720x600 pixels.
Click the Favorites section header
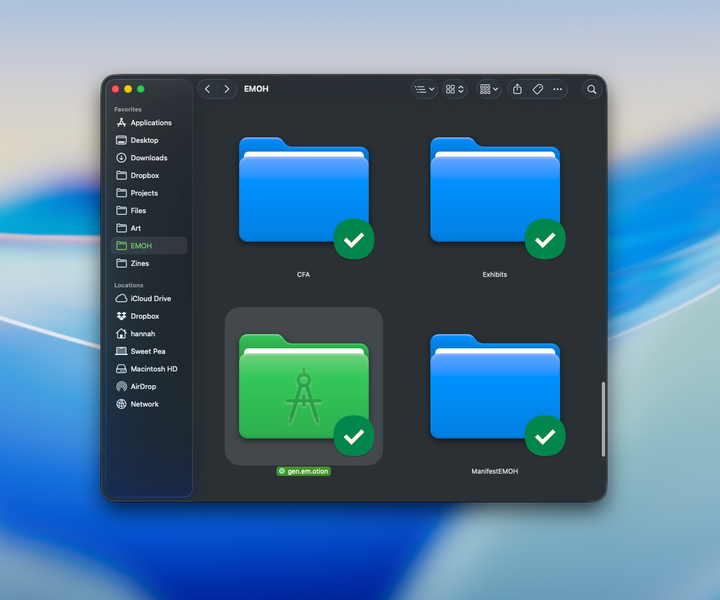128,109
